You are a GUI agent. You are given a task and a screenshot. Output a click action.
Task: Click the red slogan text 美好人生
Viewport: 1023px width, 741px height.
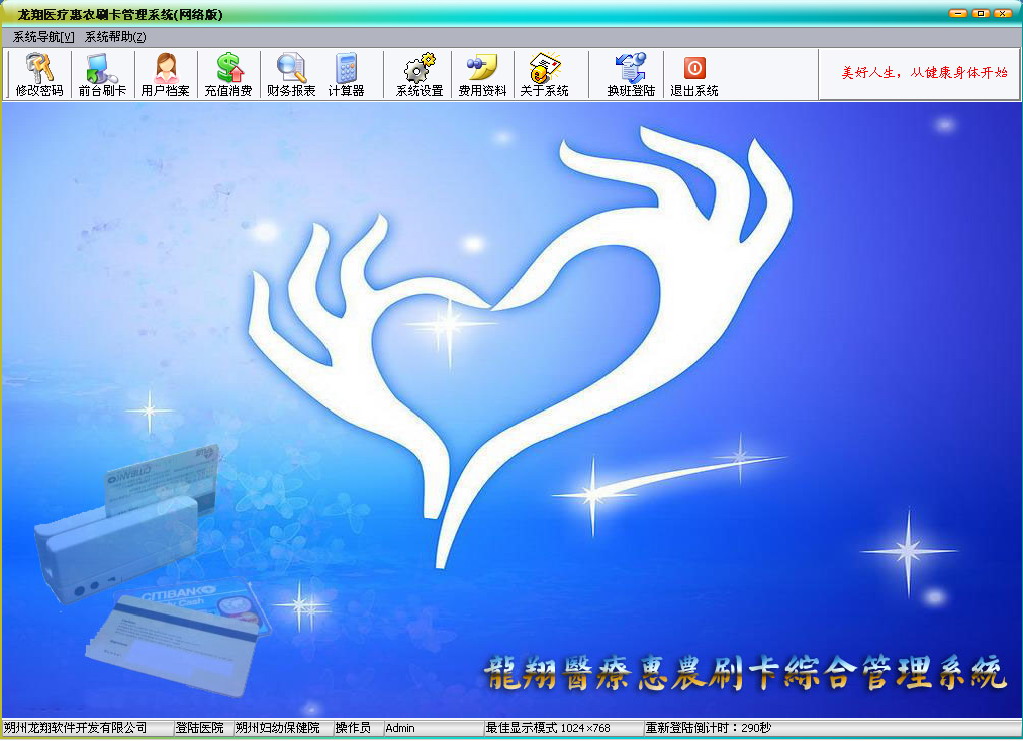click(x=924, y=73)
